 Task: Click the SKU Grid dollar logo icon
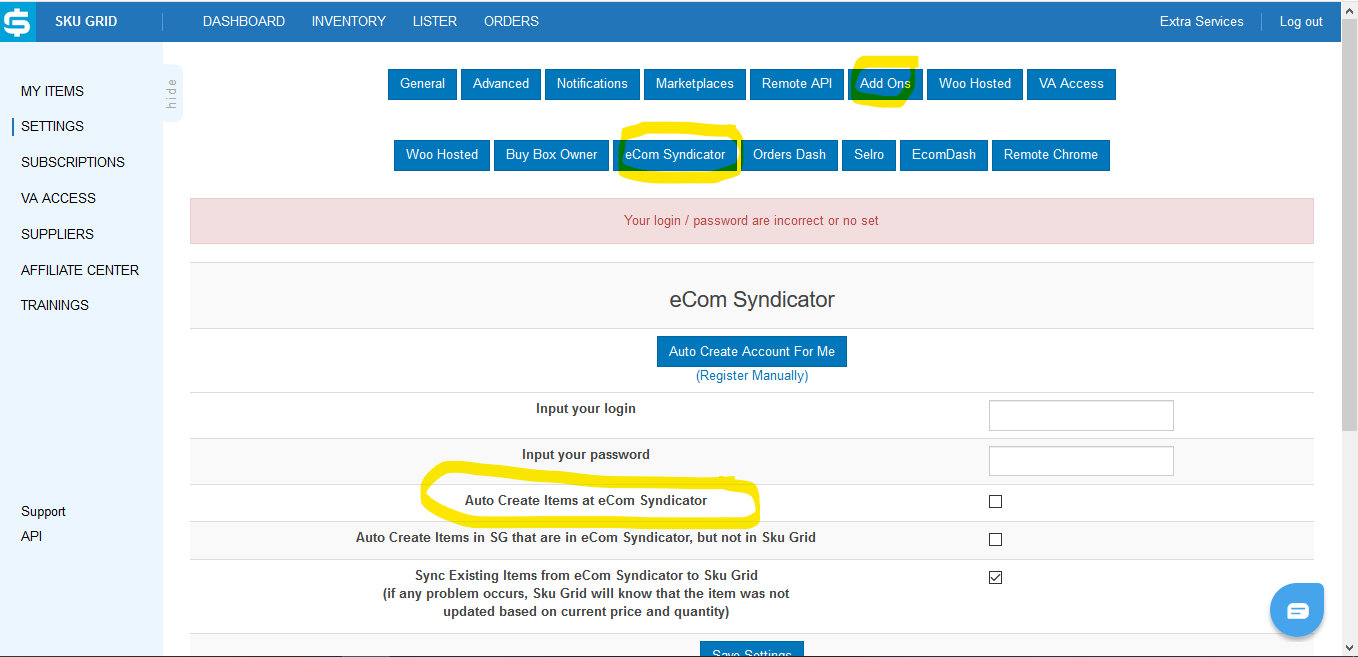coord(17,21)
